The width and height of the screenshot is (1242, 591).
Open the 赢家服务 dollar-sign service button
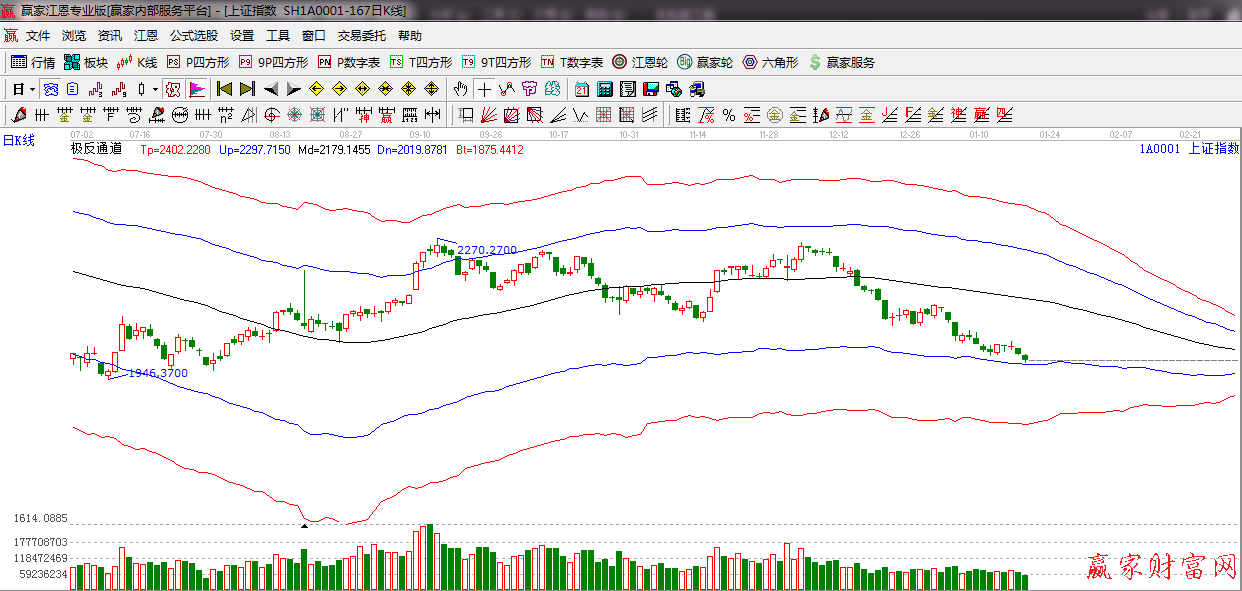click(841, 62)
